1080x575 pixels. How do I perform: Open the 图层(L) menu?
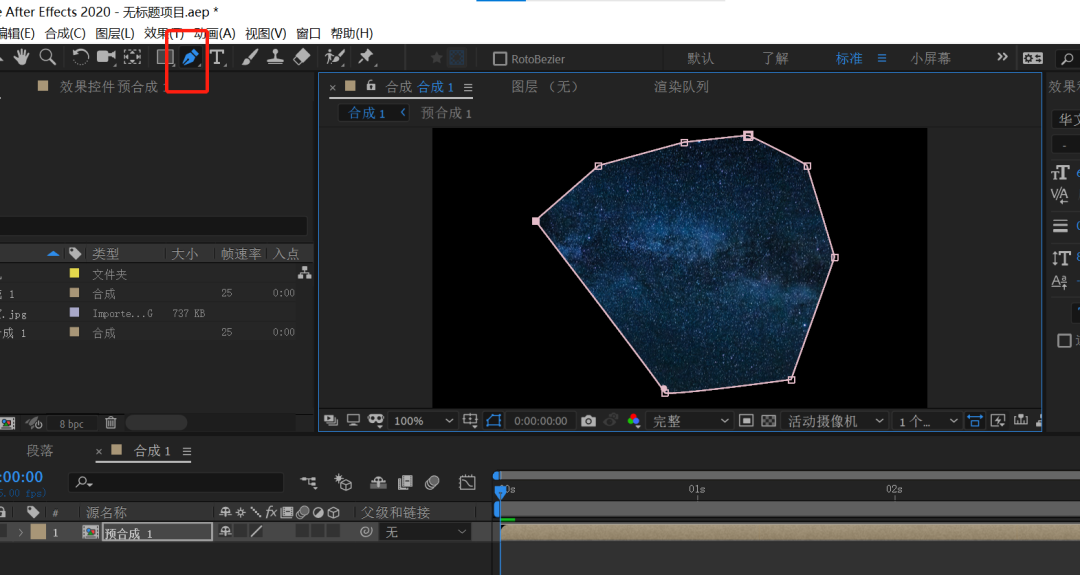pos(114,33)
